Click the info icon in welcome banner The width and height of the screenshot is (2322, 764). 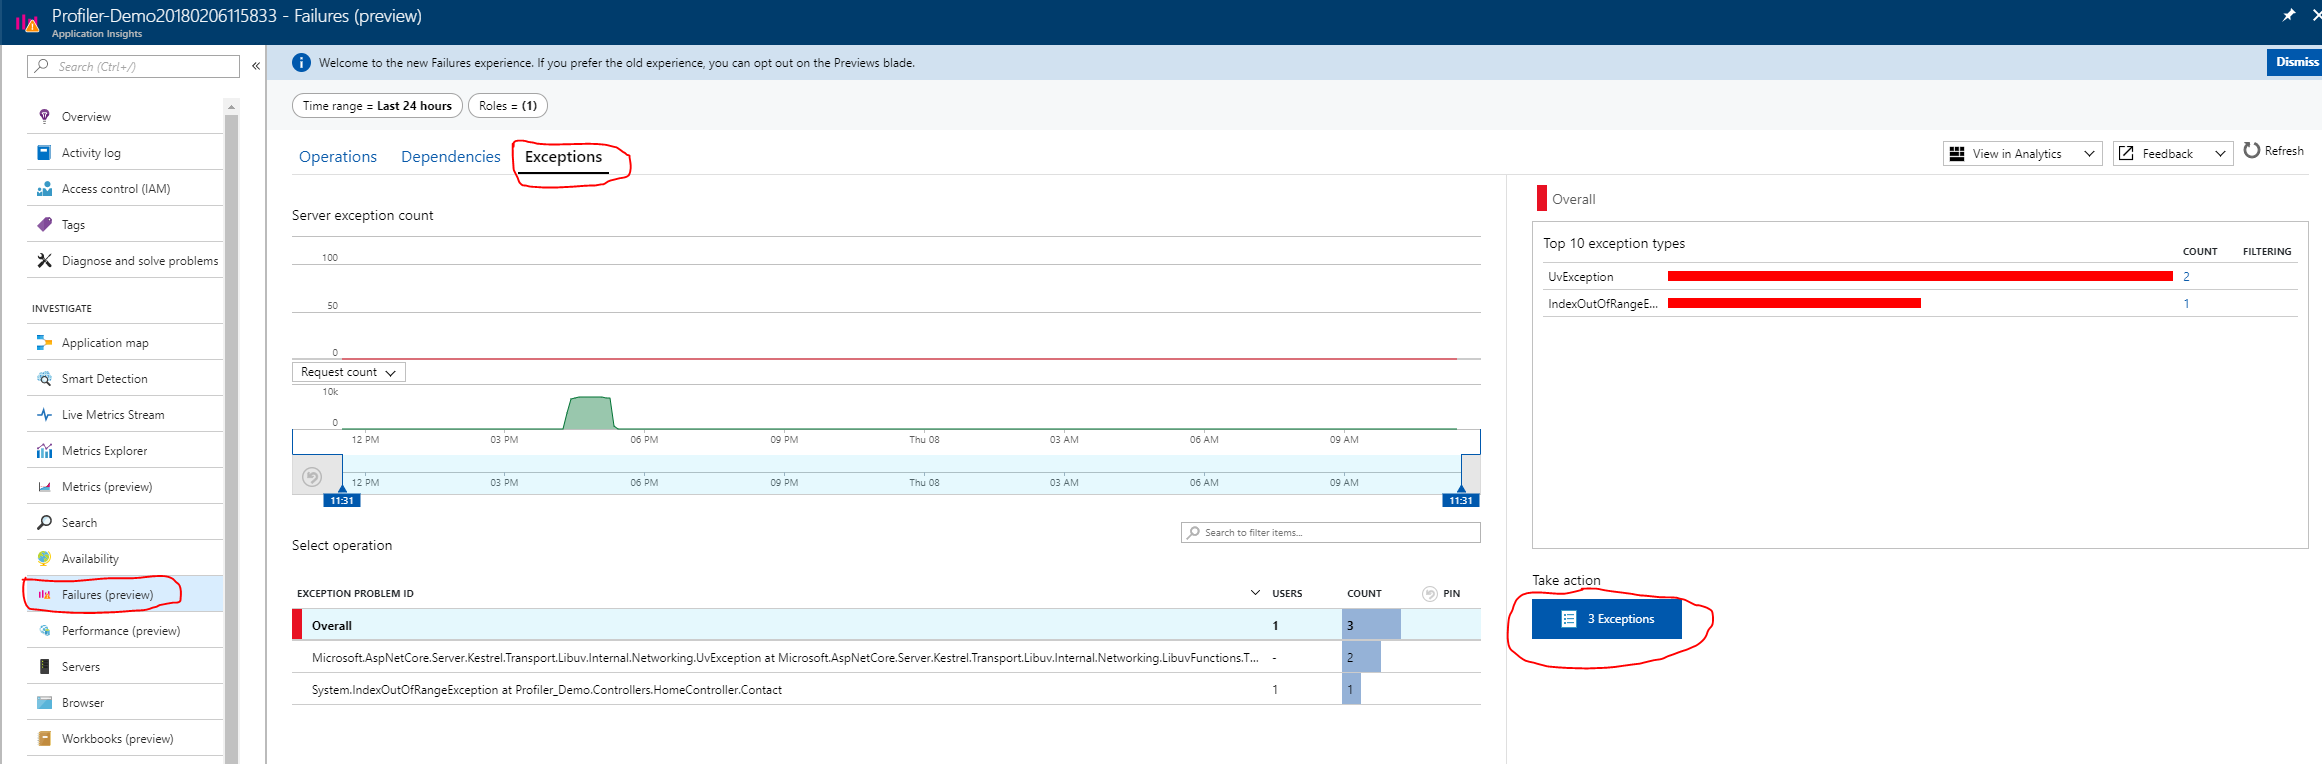click(x=301, y=62)
